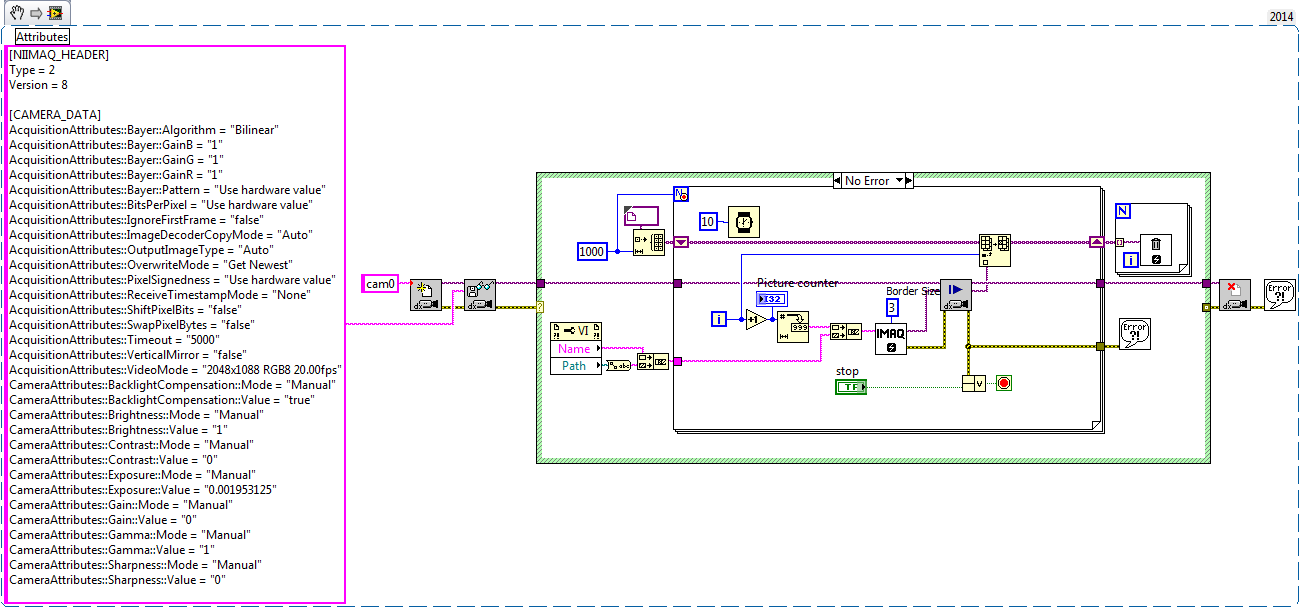Select the IMAQdx Write Attributes node
Screen dimensions: 1300x608
coord(480,295)
